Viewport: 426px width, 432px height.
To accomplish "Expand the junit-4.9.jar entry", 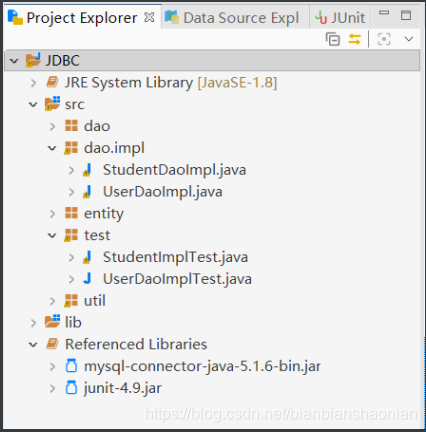I will coord(52,388).
